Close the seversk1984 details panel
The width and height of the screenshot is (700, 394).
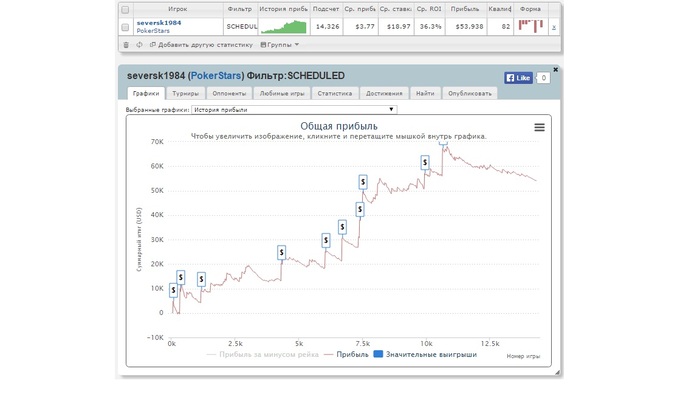[x=555, y=70]
